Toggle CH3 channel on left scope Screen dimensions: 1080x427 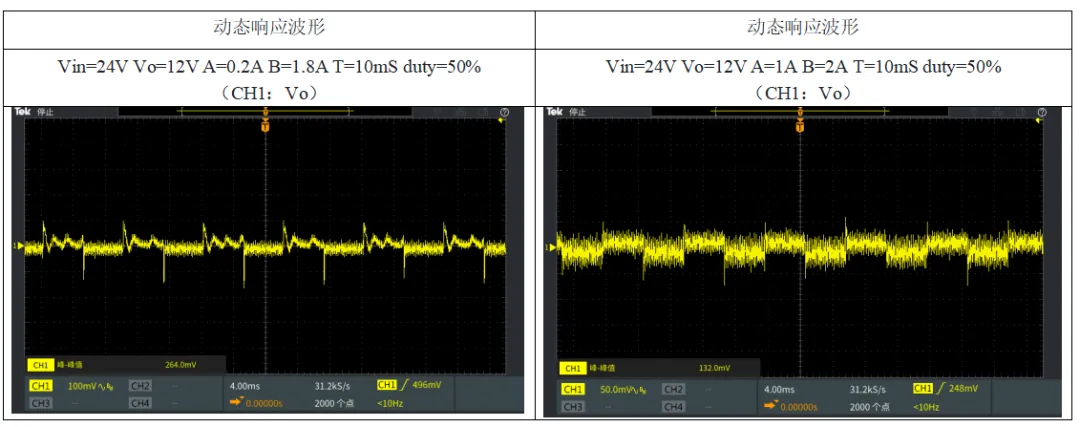tap(41, 403)
